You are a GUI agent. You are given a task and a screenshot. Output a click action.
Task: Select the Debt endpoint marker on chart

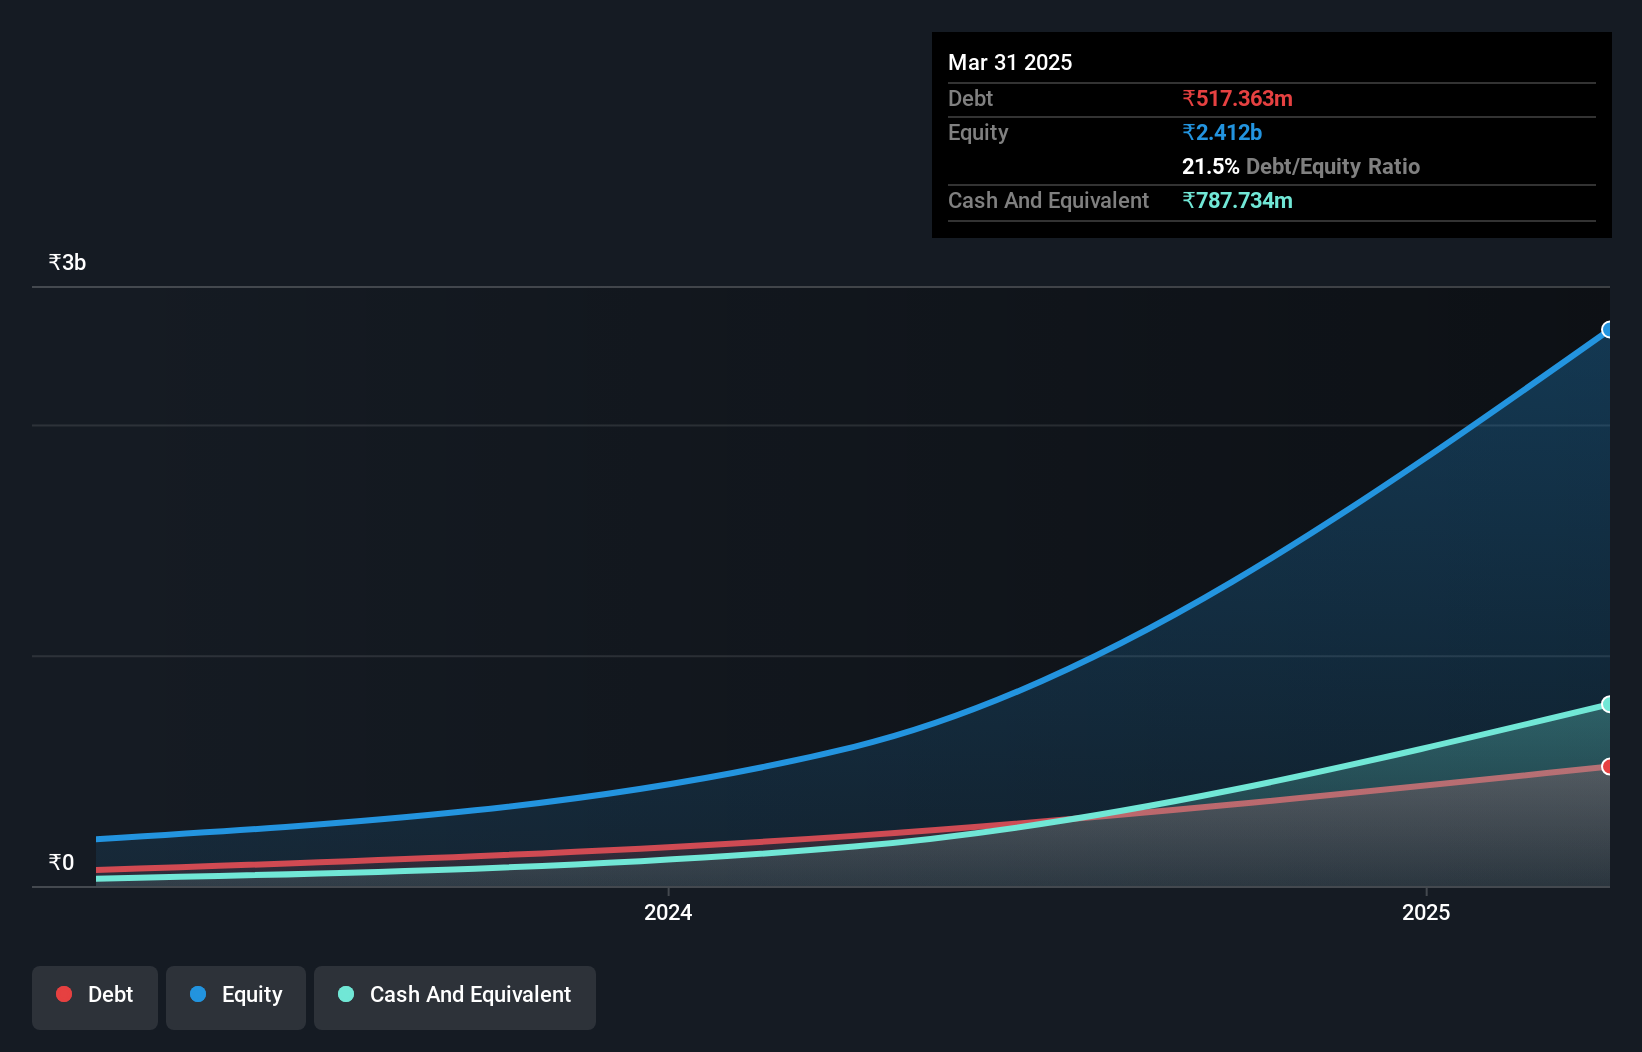1608,766
